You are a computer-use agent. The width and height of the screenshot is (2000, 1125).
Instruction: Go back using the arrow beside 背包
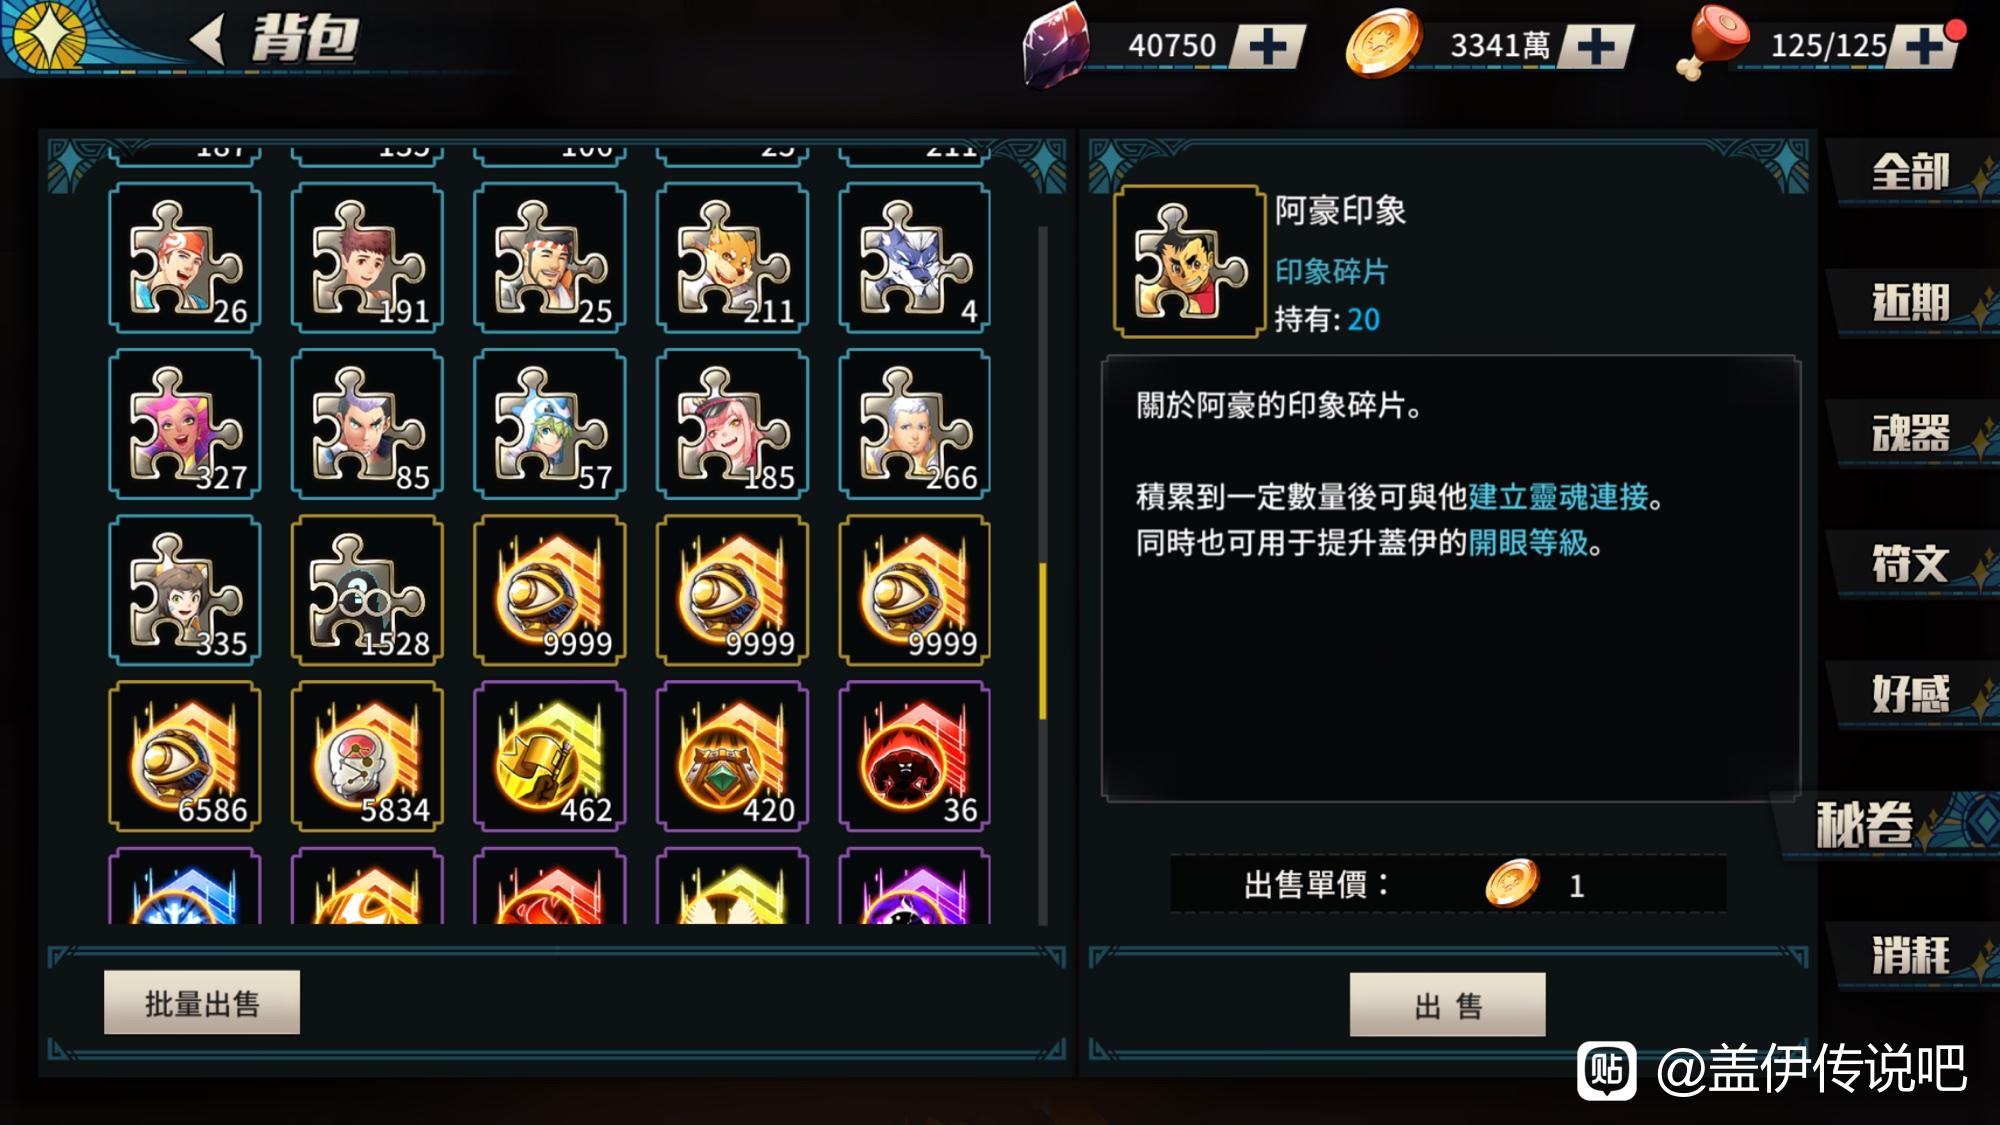(209, 40)
